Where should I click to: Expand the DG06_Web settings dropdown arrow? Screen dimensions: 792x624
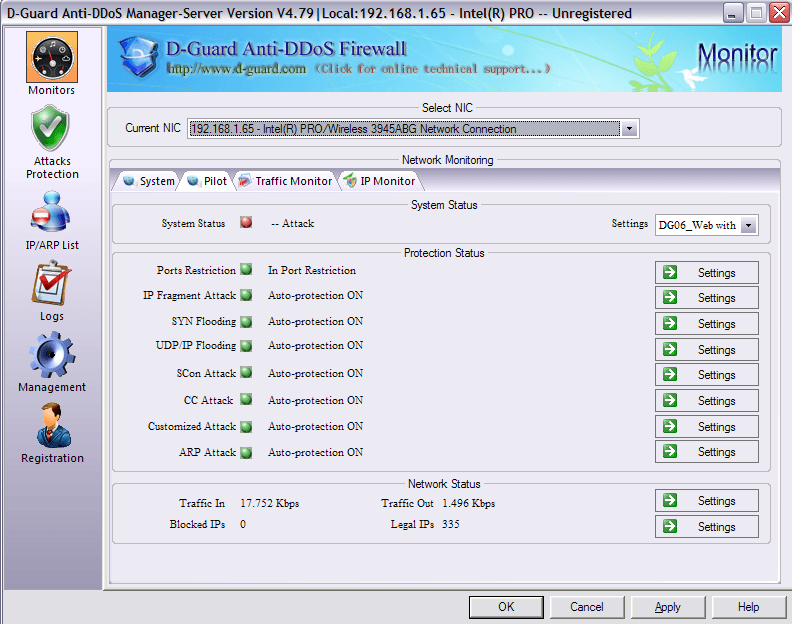tap(749, 225)
